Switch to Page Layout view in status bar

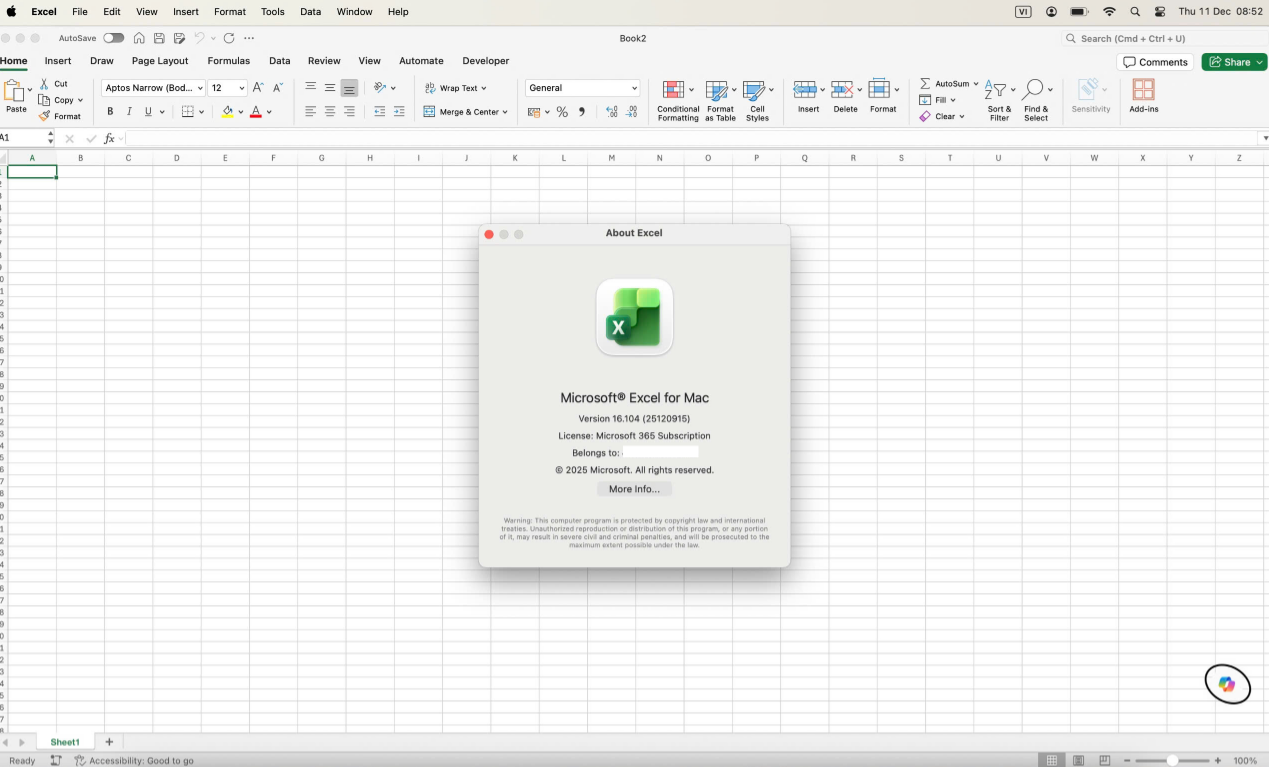coord(1078,760)
